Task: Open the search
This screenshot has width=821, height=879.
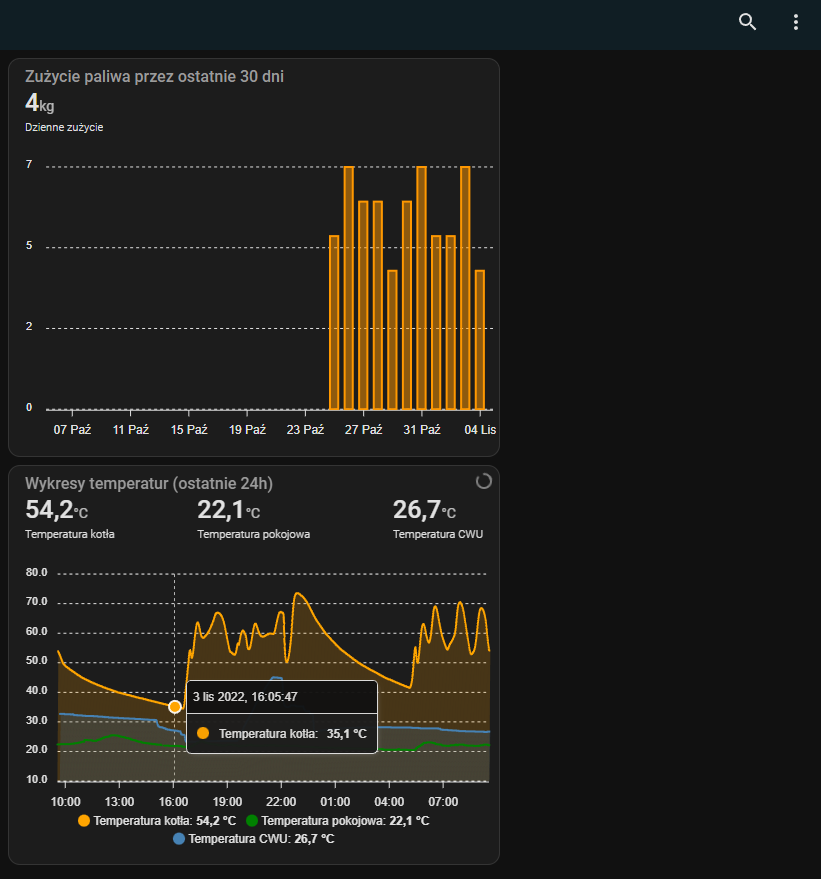Action: click(x=747, y=21)
